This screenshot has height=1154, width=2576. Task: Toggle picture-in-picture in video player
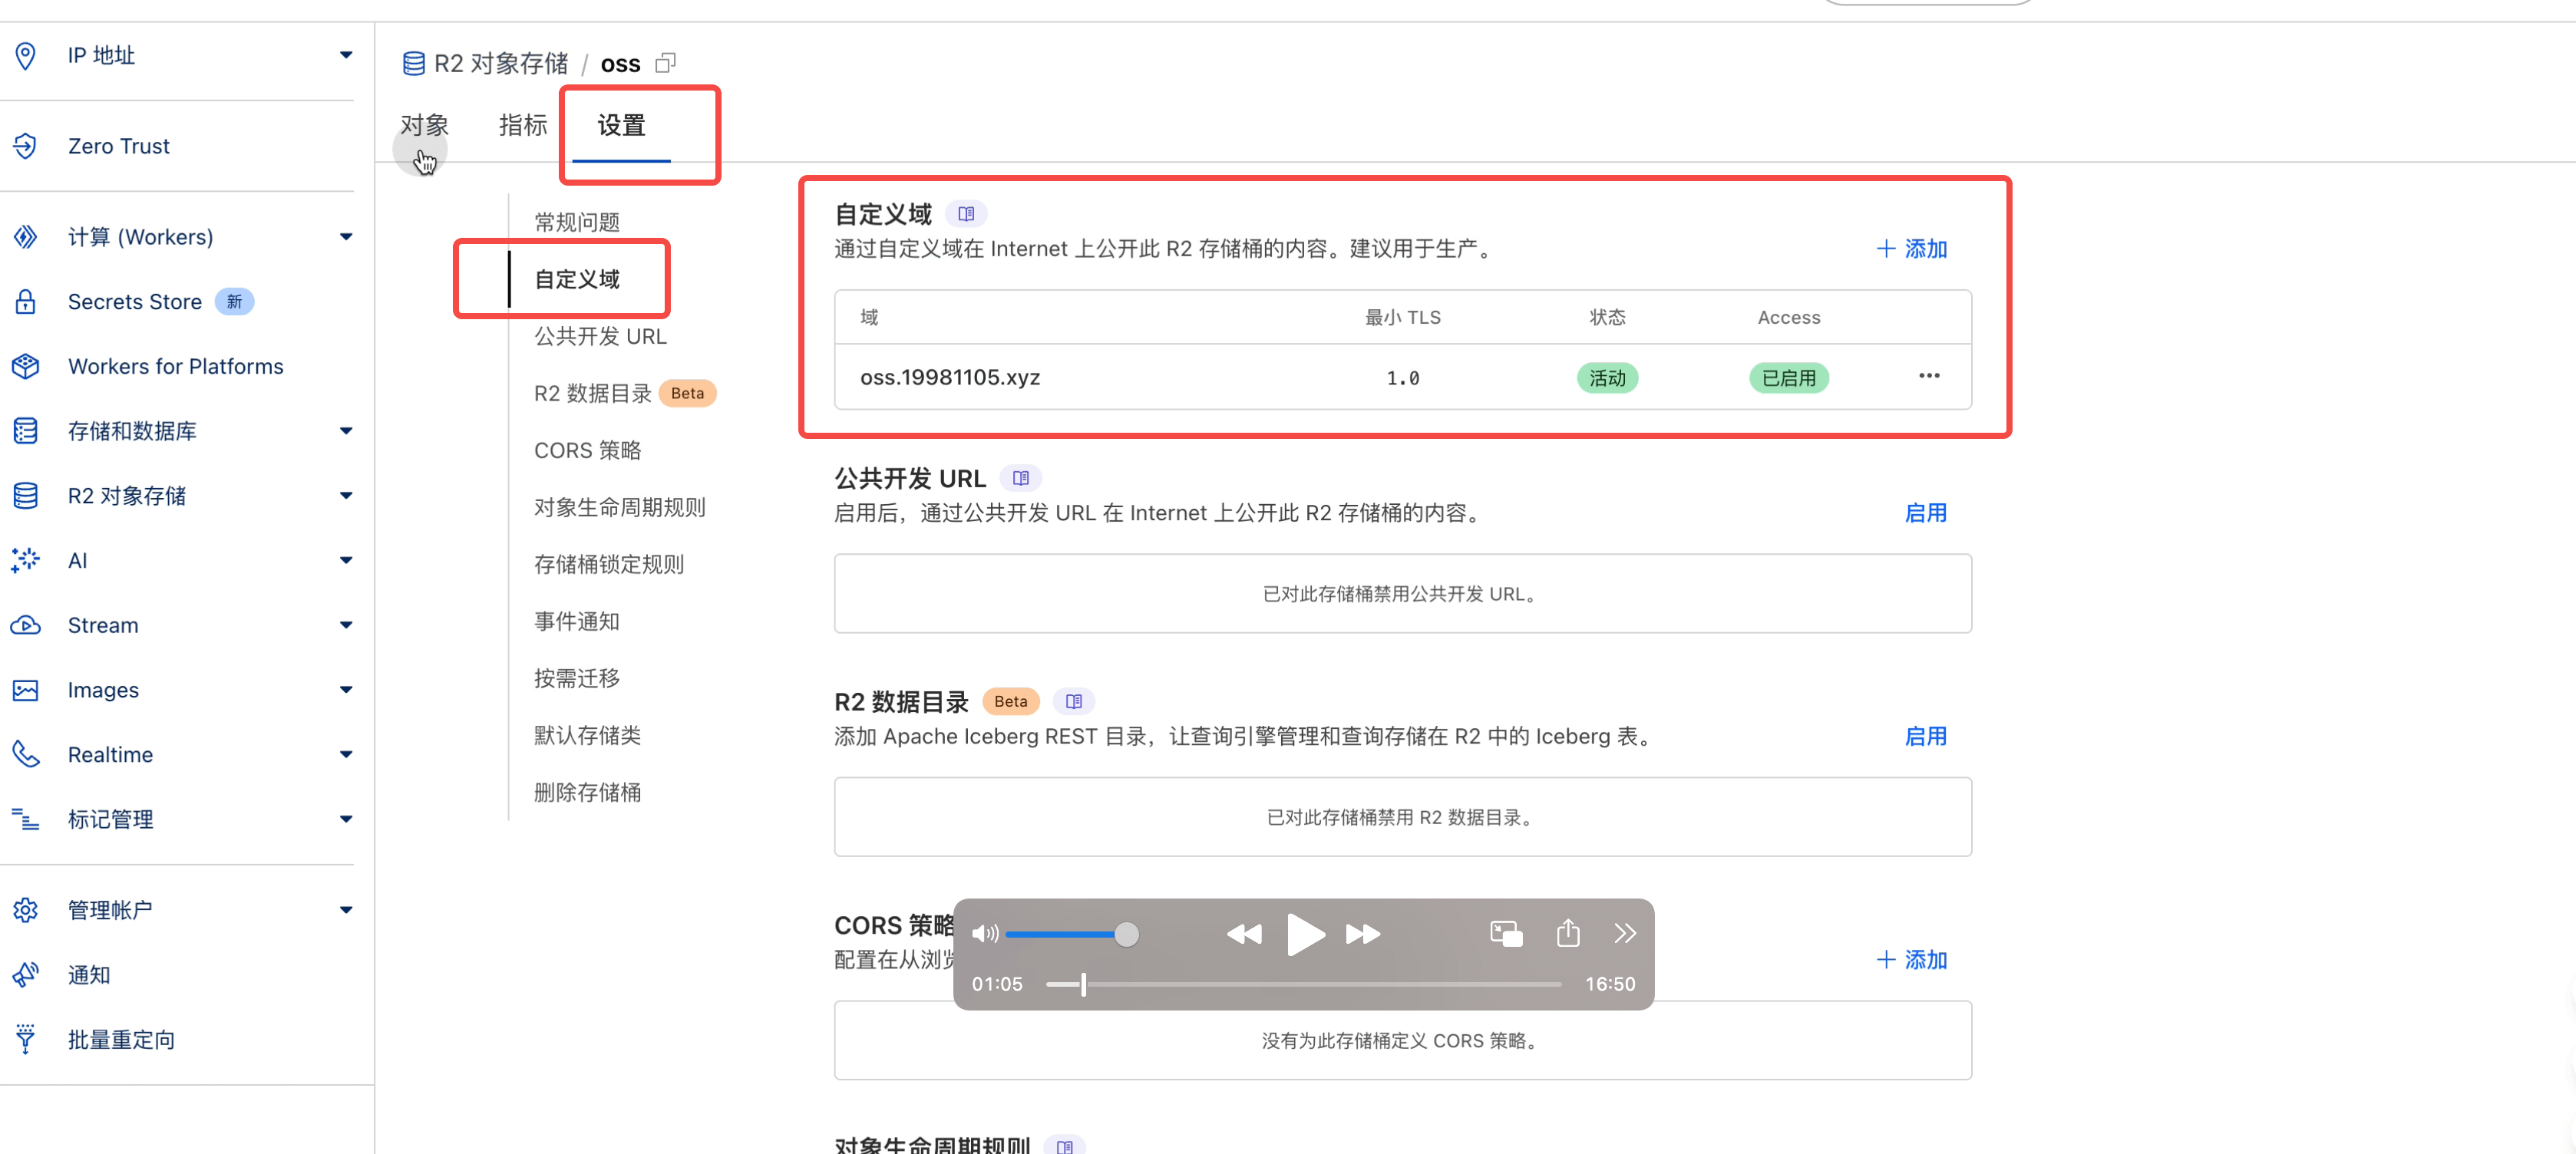tap(1506, 933)
